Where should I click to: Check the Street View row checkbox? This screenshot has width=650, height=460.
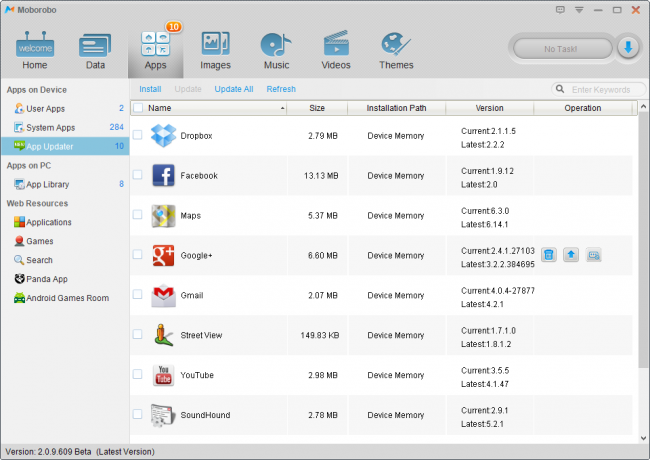138,334
